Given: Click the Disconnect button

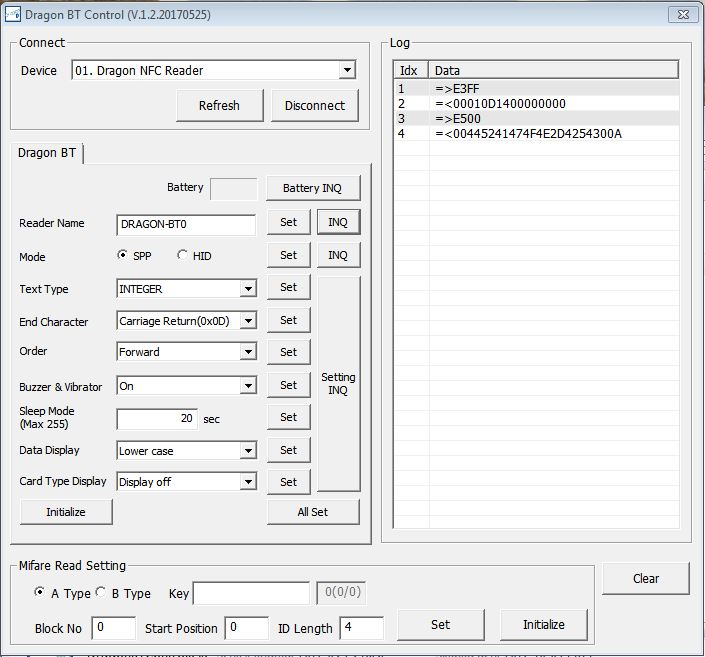Looking at the screenshot, I should (315, 105).
